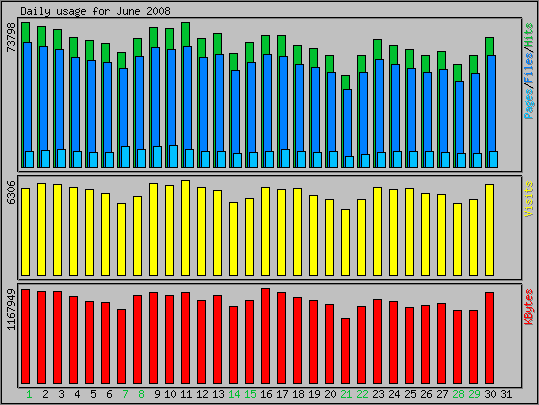The width and height of the screenshot is (539, 405).
Task: Select the day 27 axis label
Action: pyautogui.click(x=442, y=394)
